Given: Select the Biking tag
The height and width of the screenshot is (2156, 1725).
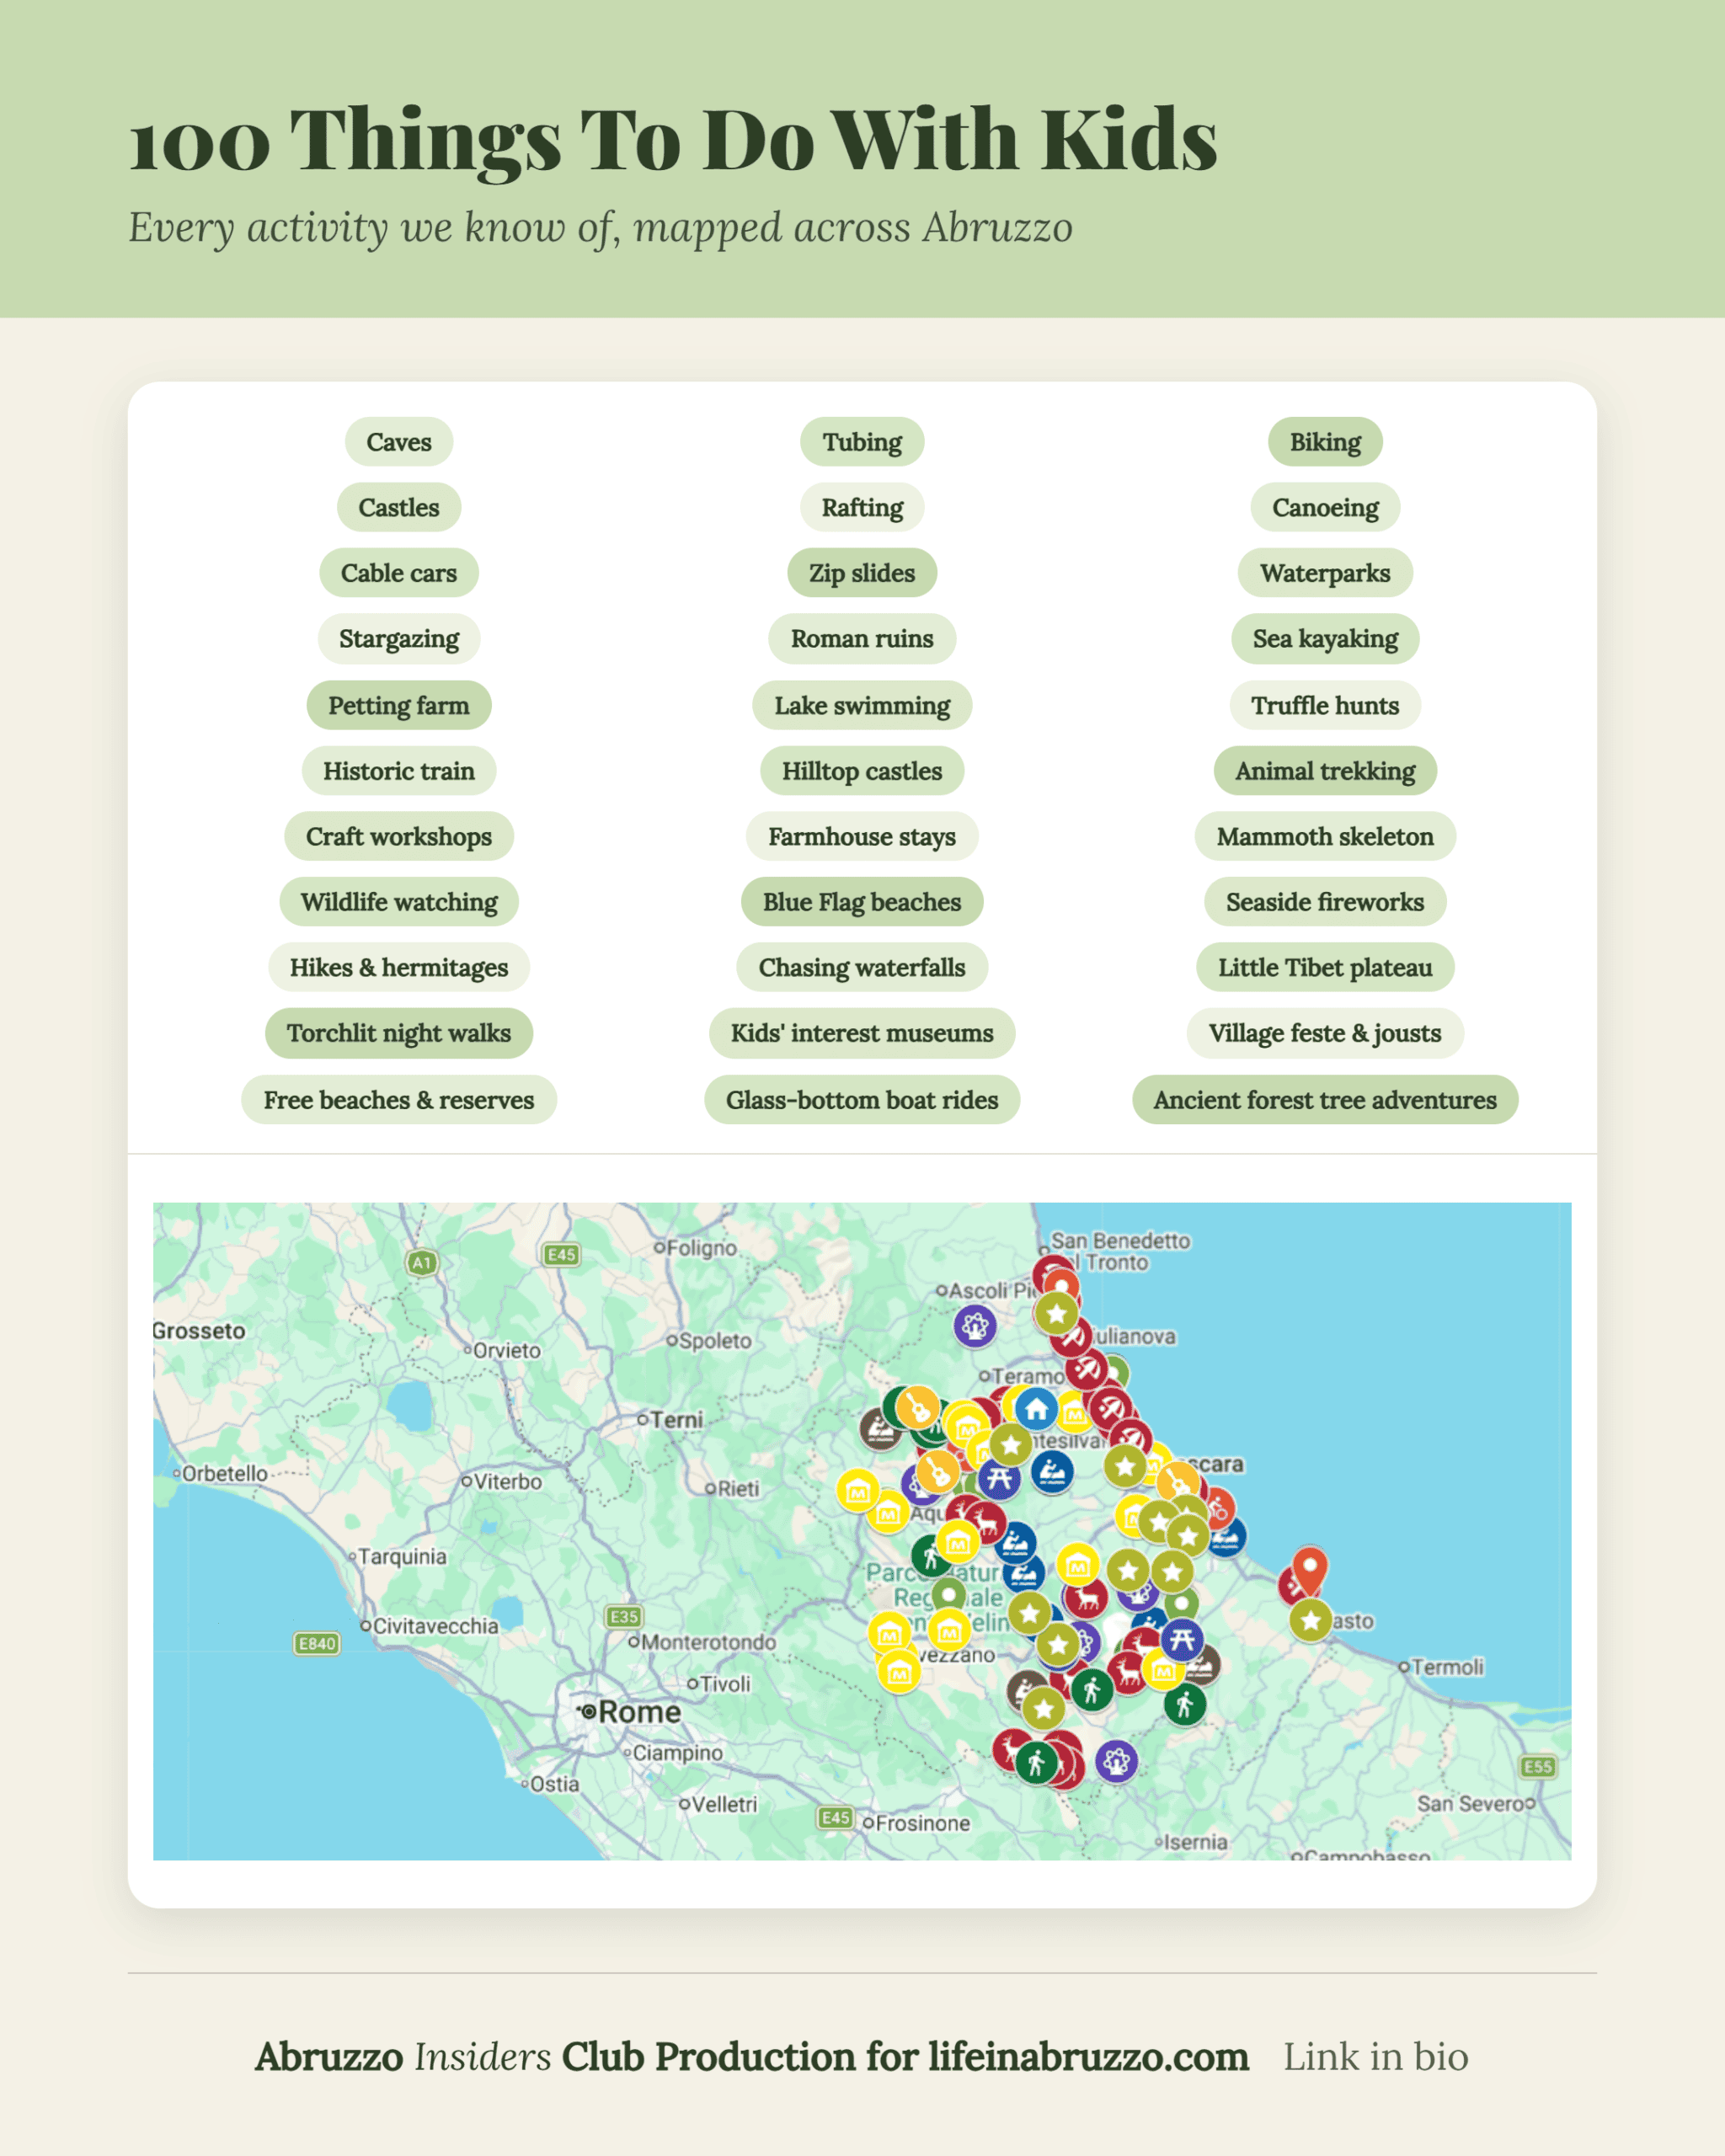Looking at the screenshot, I should point(1325,442).
